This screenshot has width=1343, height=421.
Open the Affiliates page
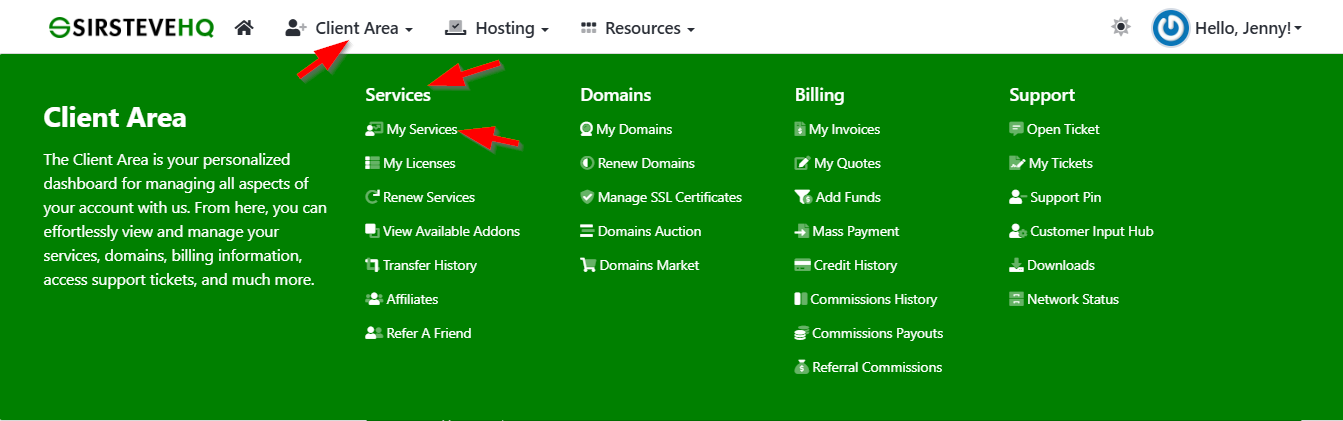[412, 299]
